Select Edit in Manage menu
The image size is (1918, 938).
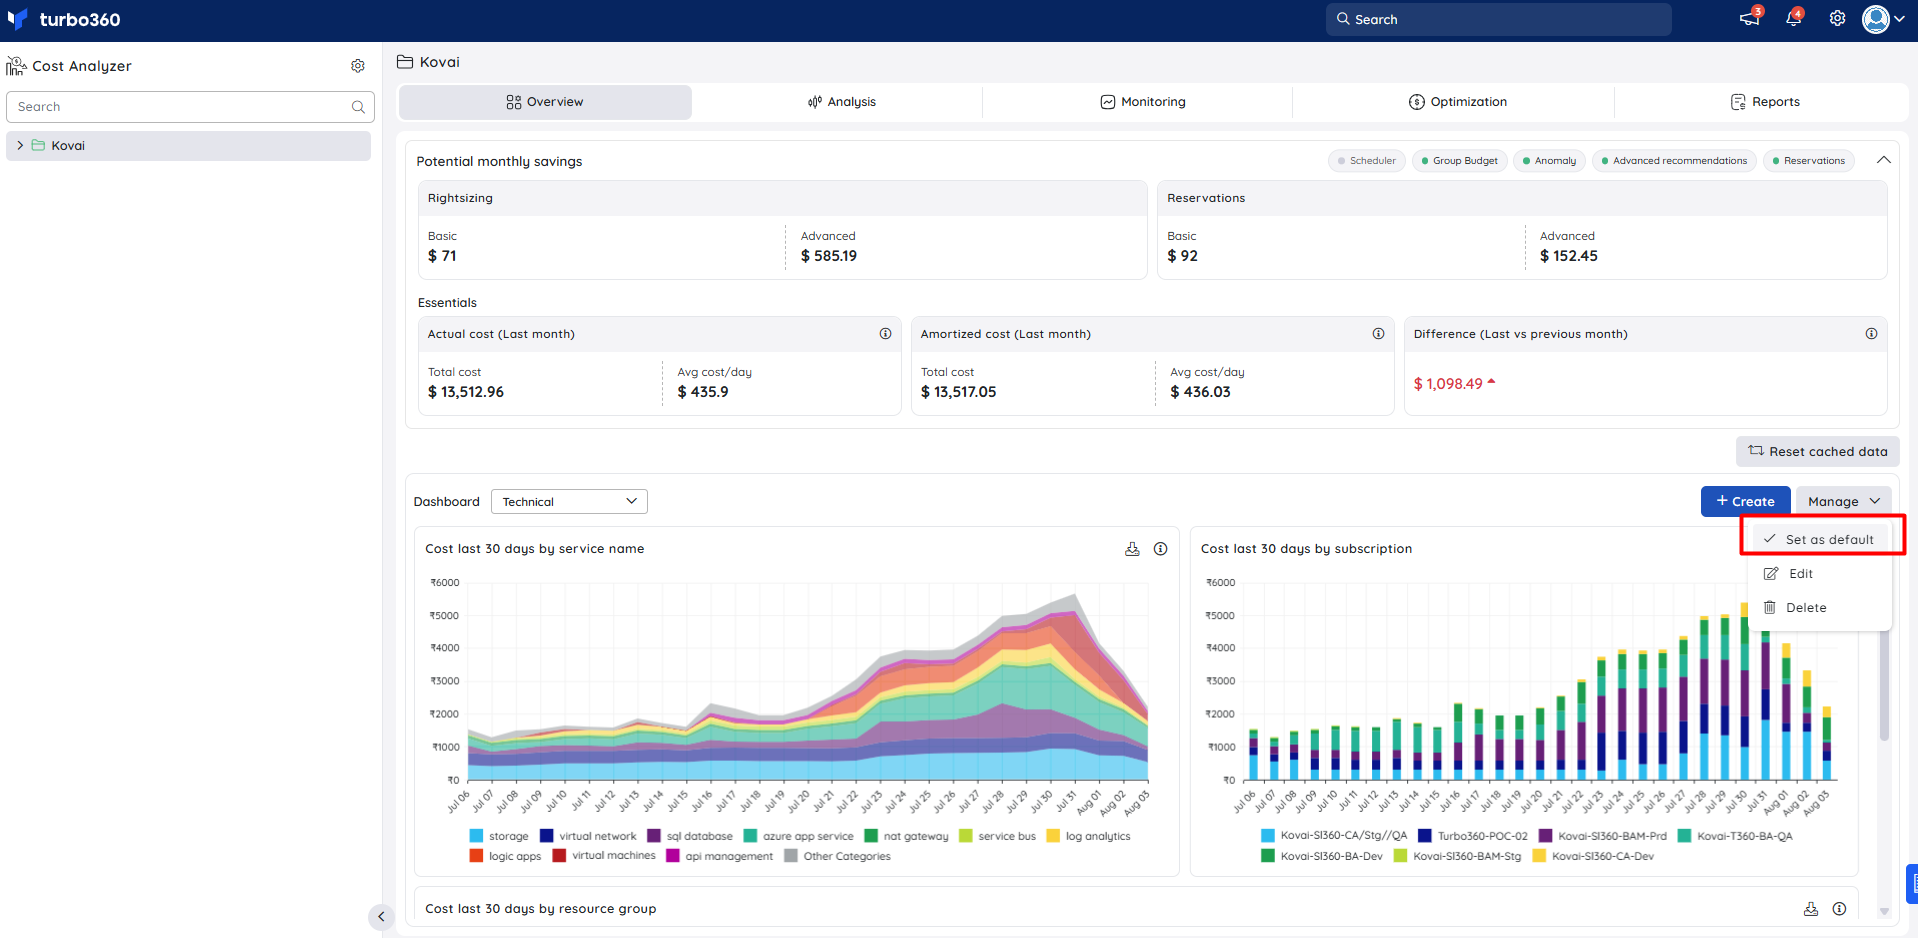[x=1819, y=574]
